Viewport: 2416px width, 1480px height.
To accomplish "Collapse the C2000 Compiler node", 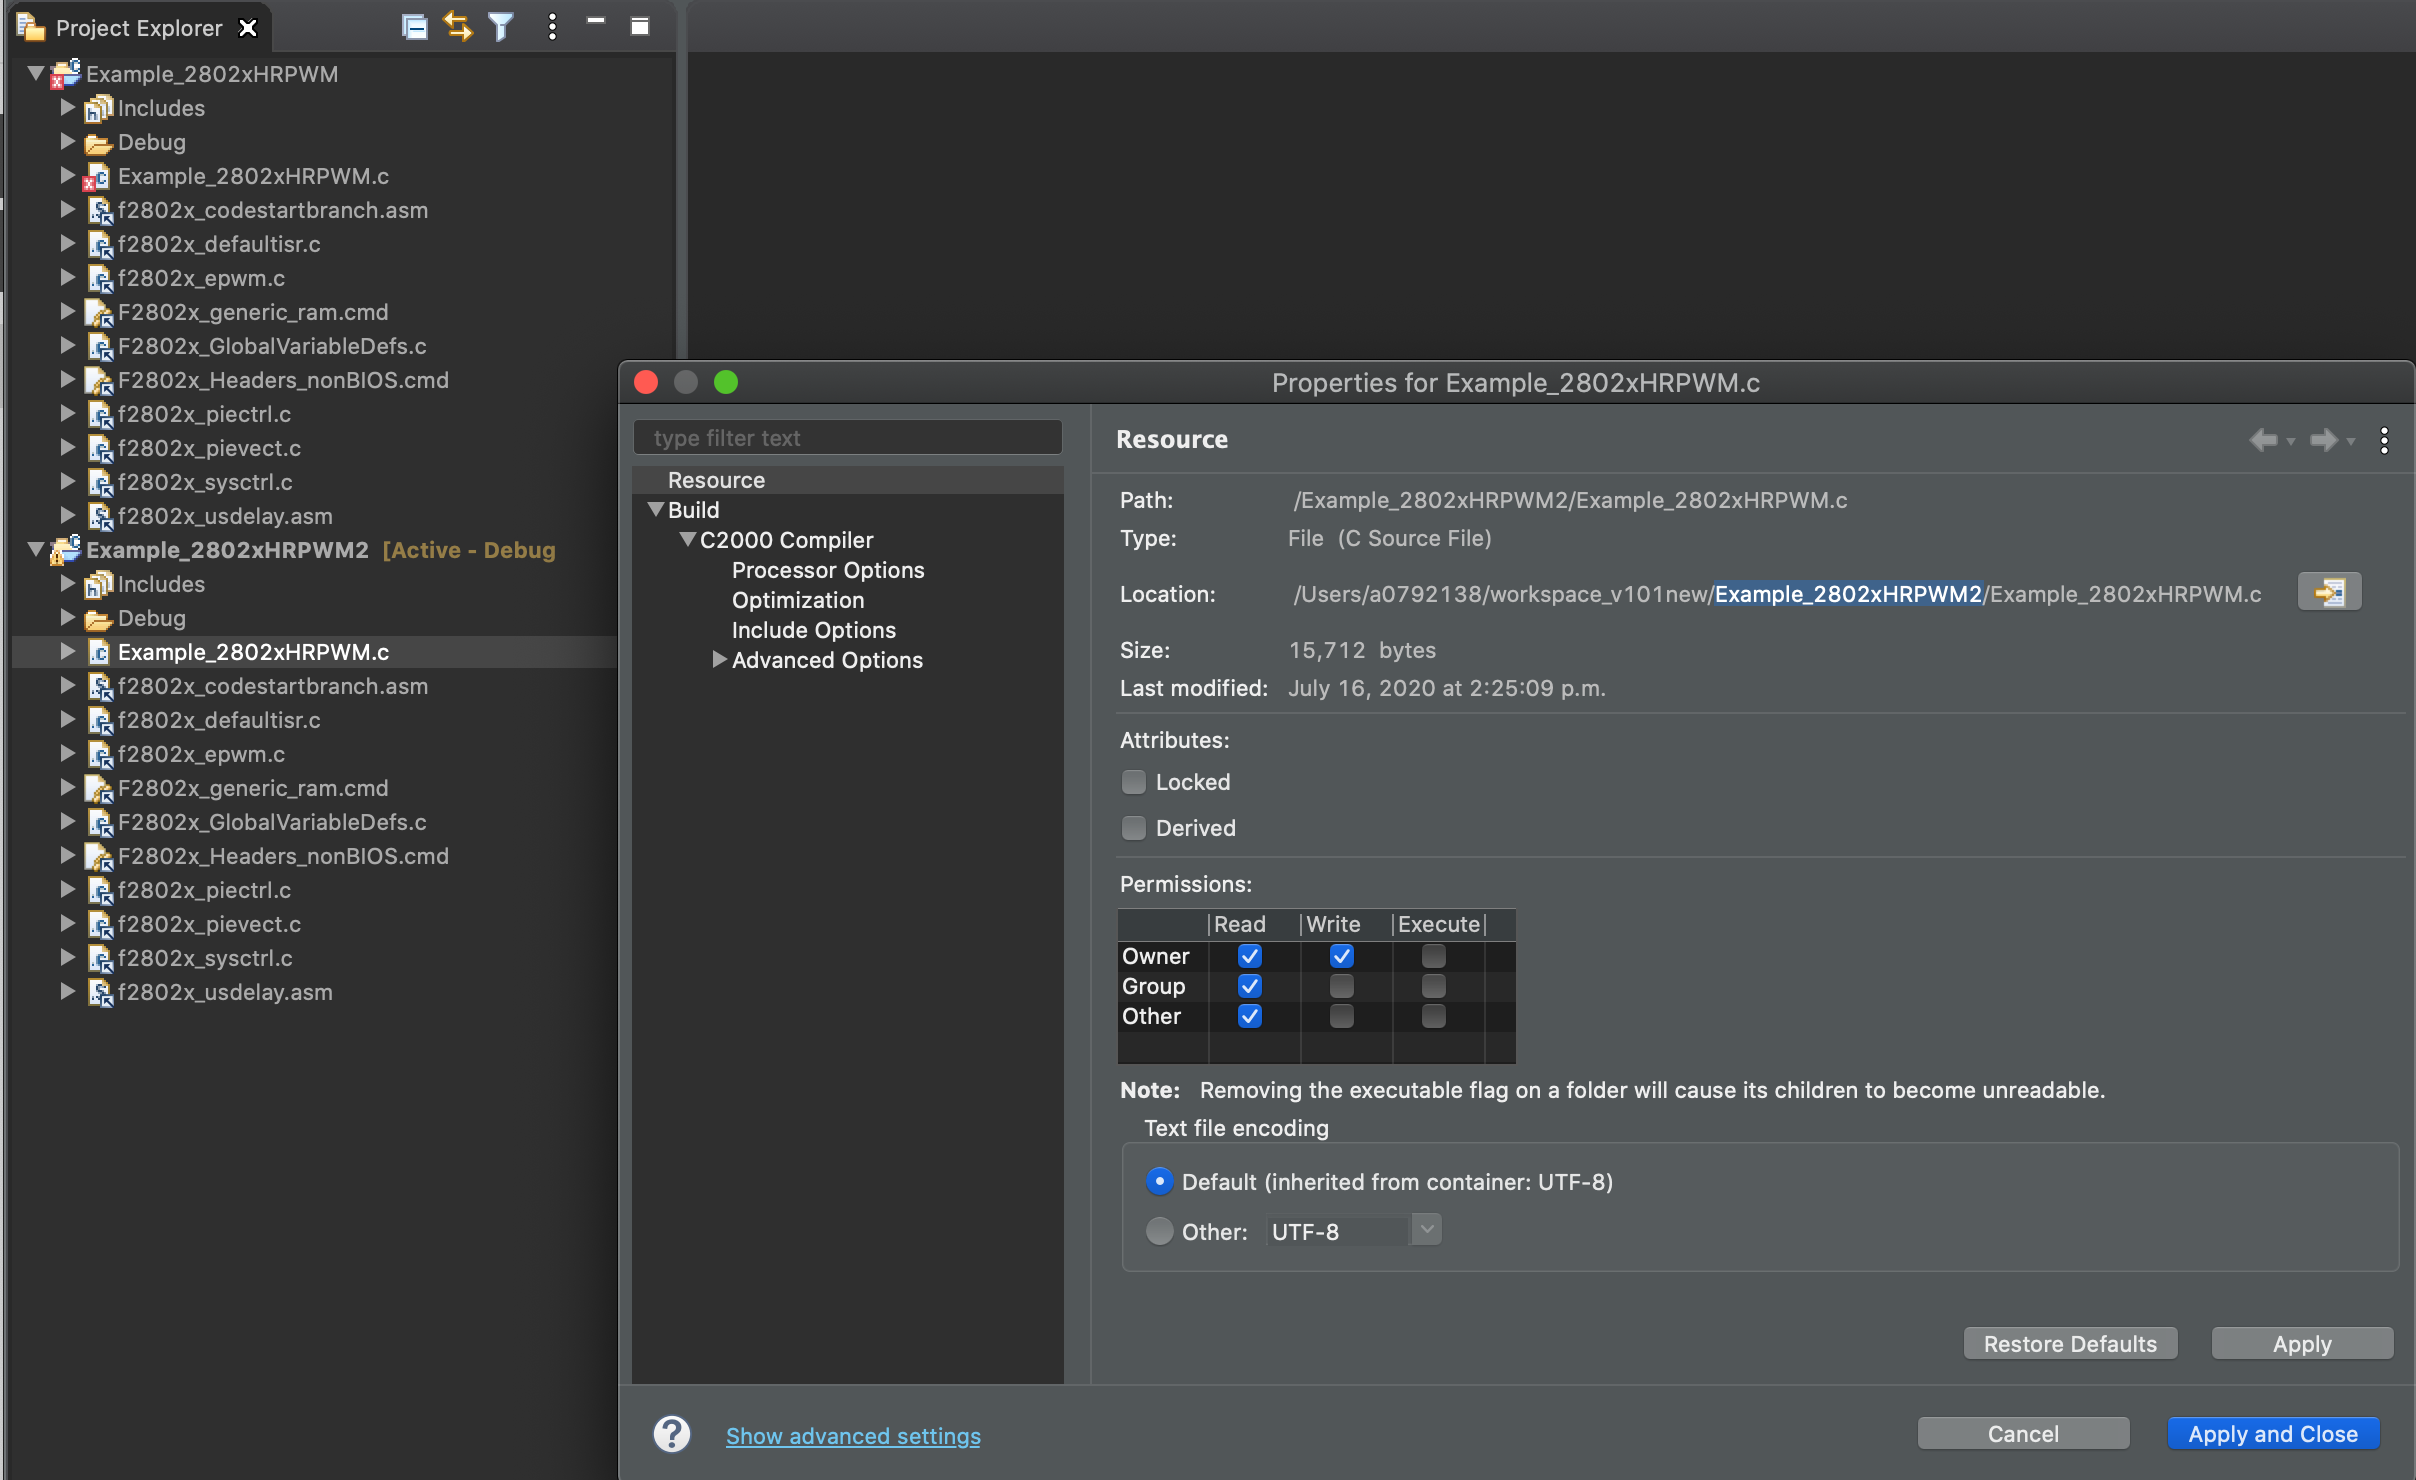I will click(x=687, y=540).
